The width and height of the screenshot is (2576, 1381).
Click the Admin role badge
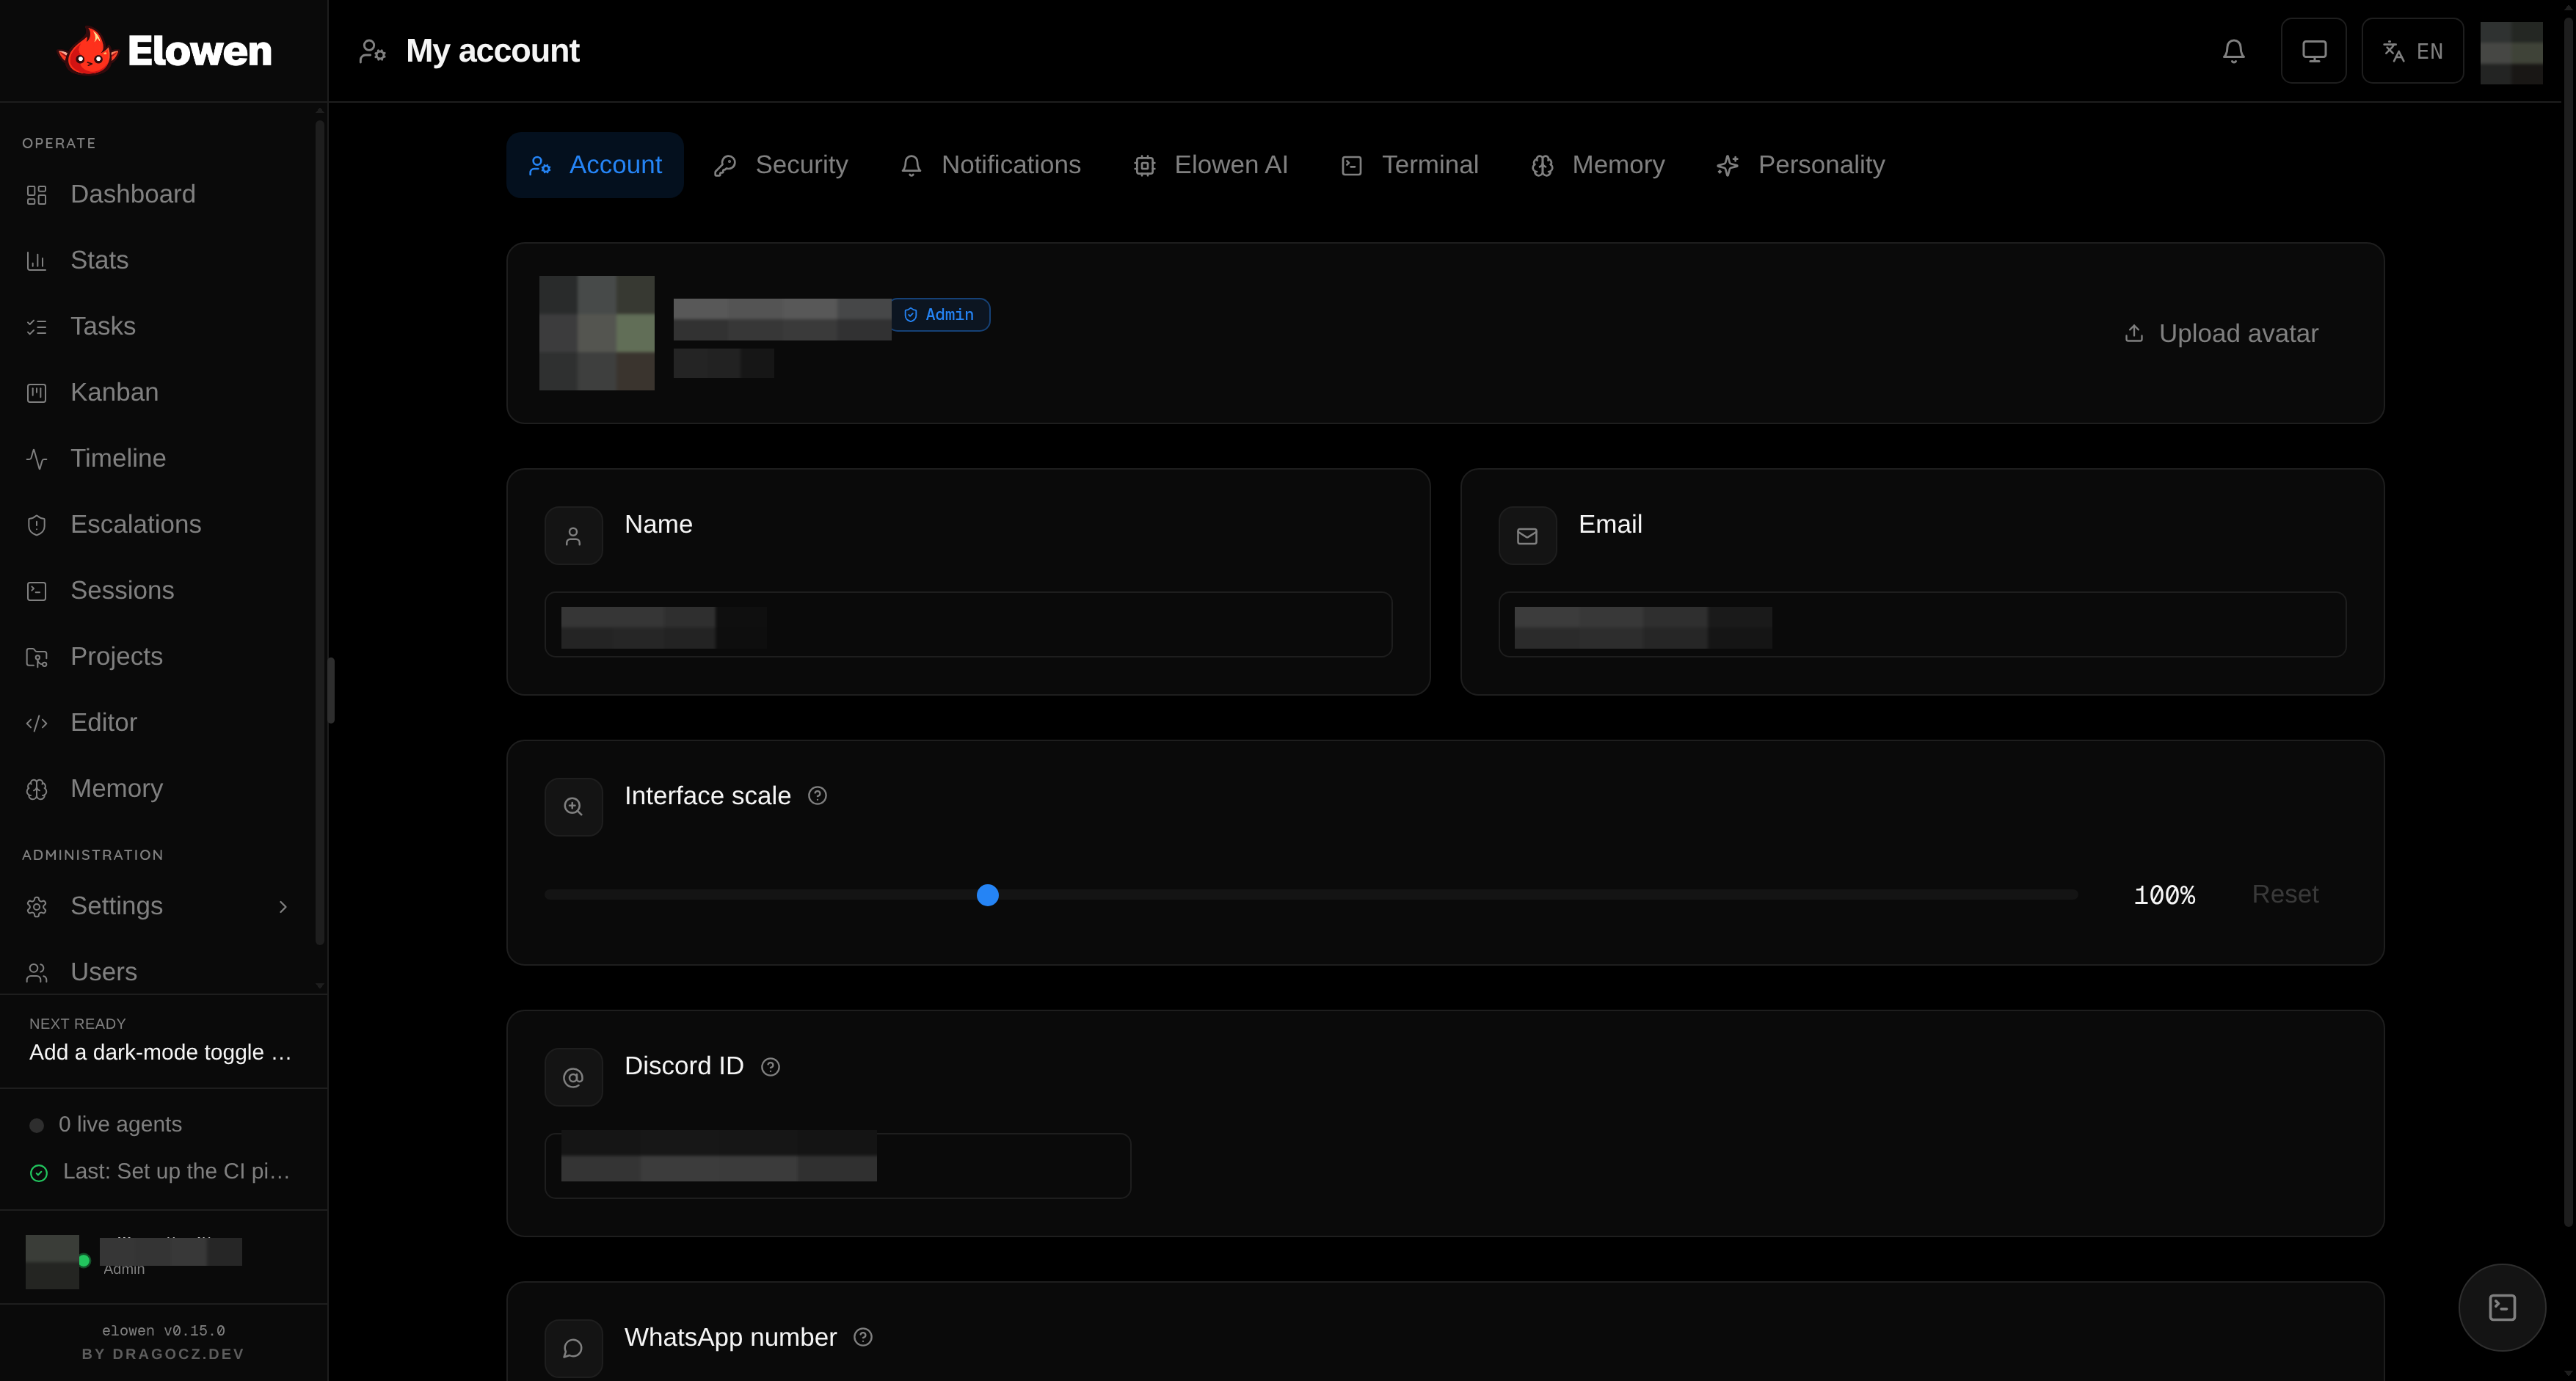(x=940, y=315)
